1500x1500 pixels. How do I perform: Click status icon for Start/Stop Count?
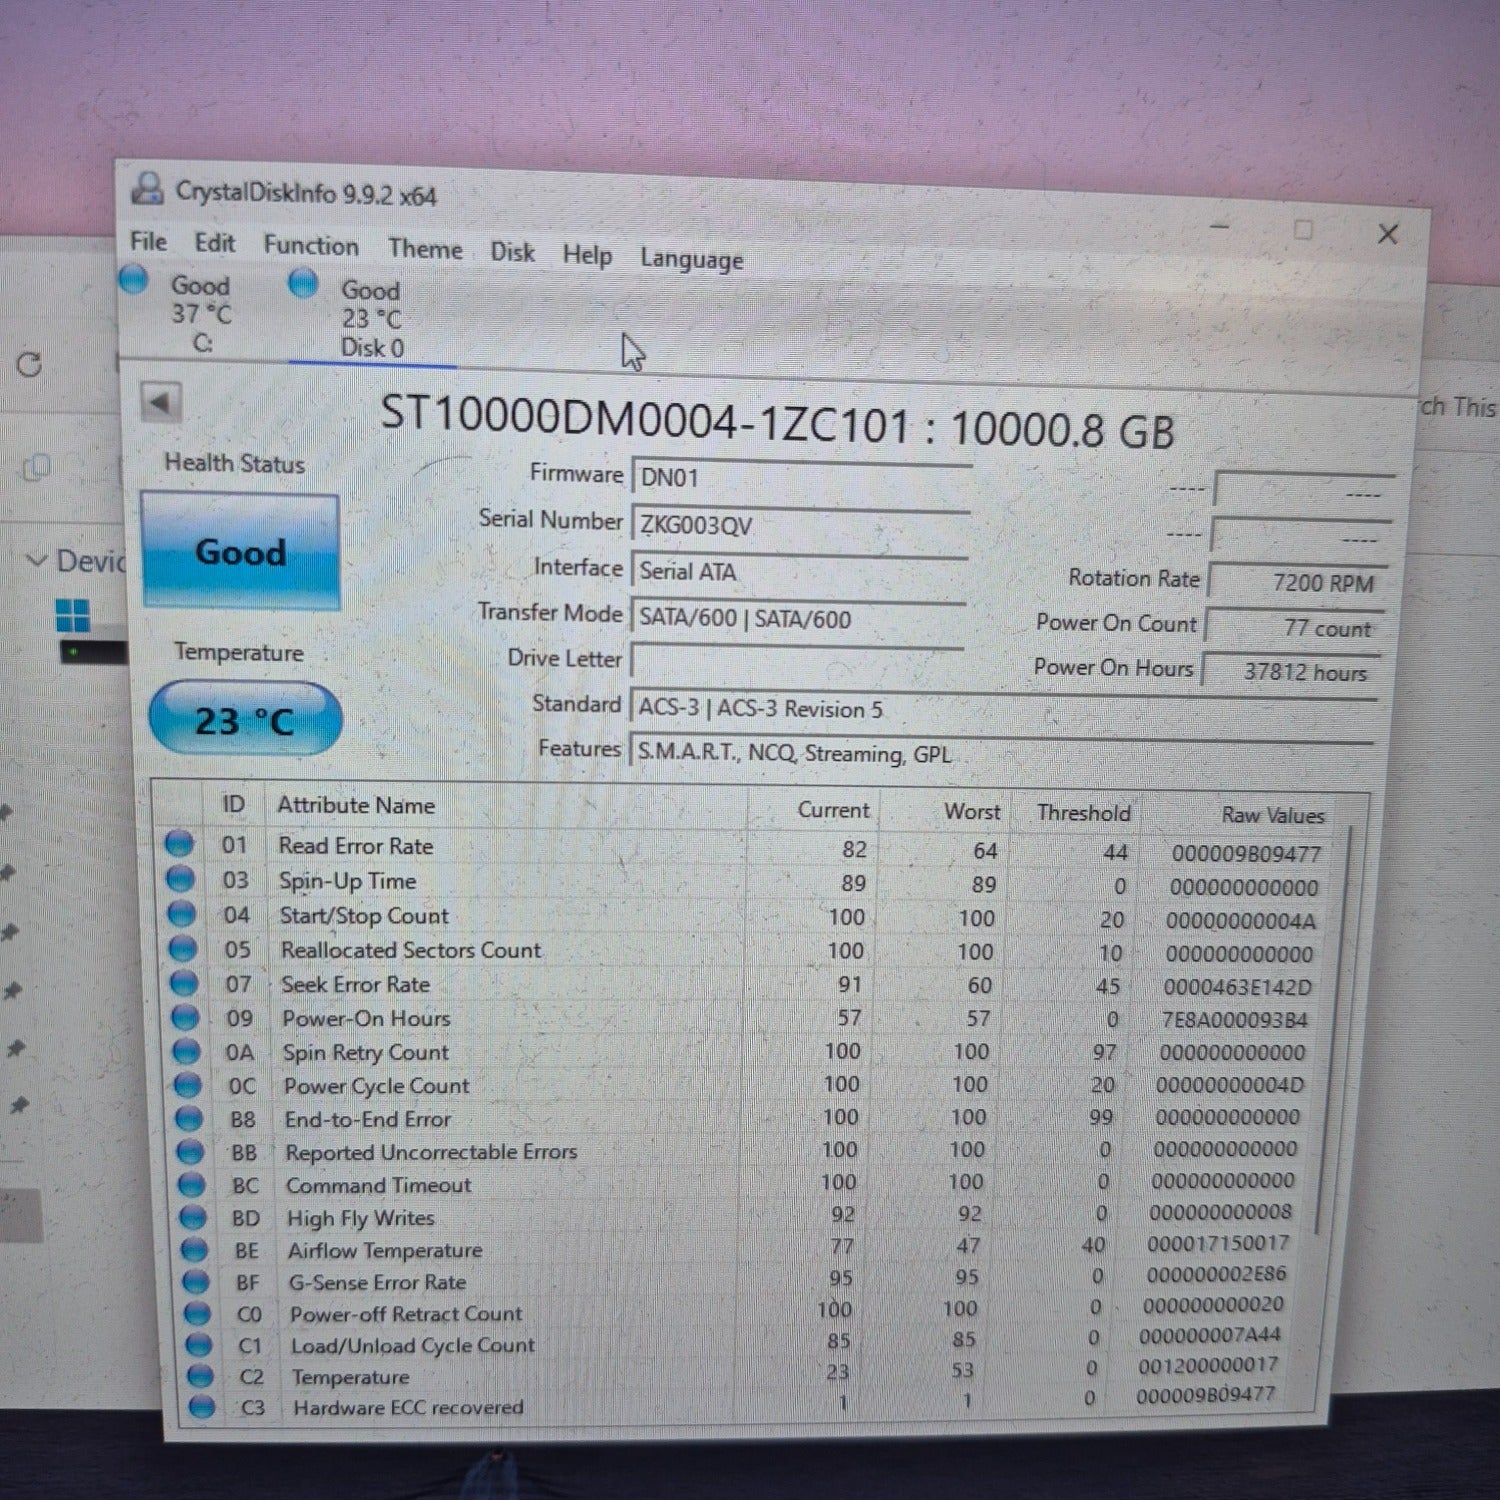(181, 914)
